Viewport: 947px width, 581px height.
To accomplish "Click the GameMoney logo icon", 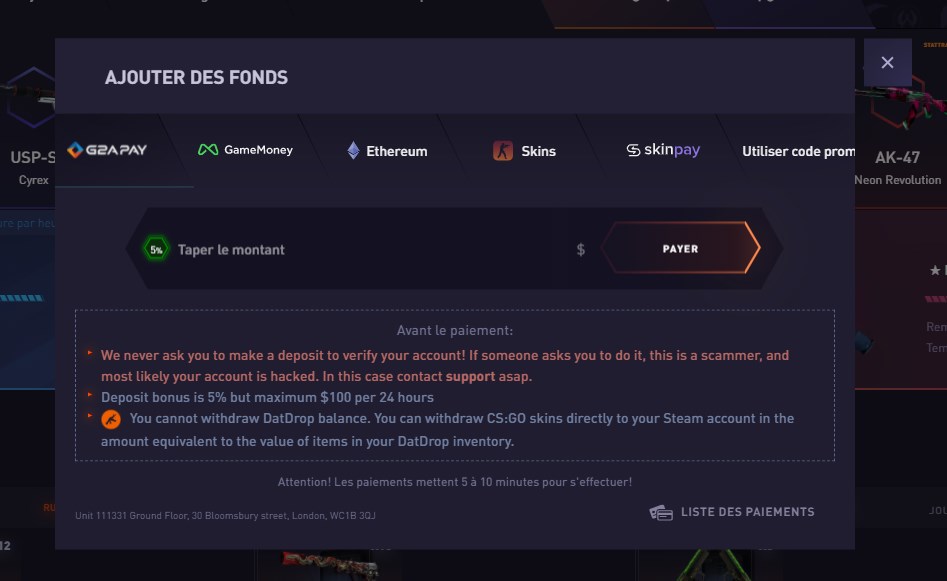I will tap(207, 150).
